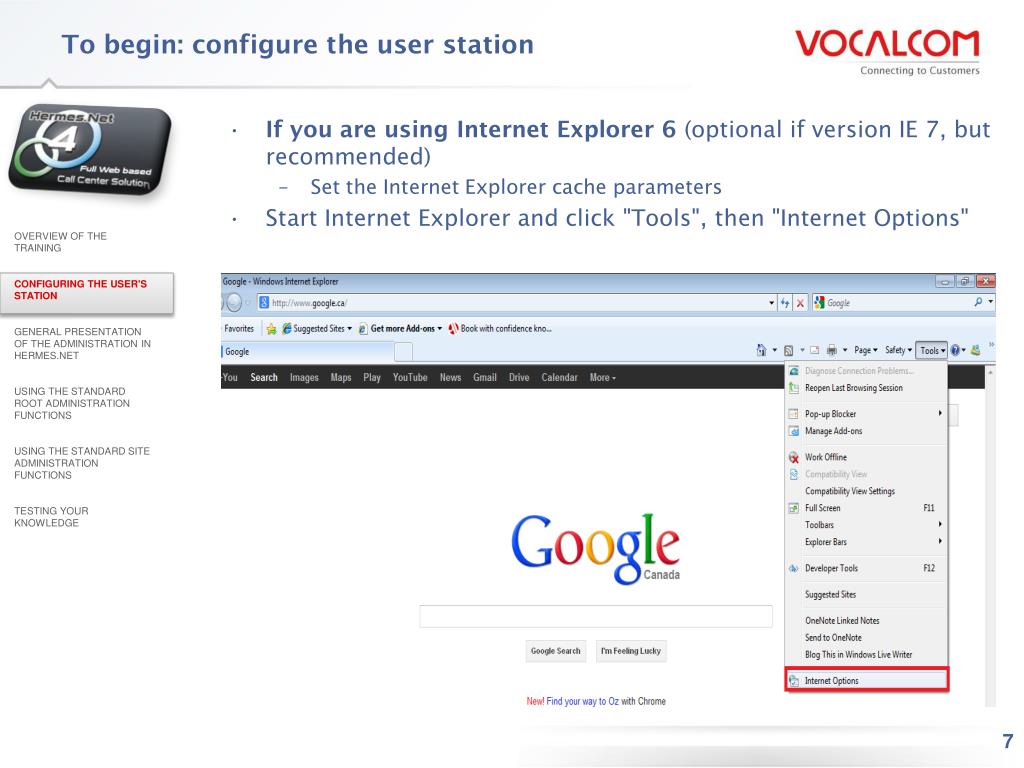
Task: Expand the Explorer Bars submenu arrow
Action: 940,541
